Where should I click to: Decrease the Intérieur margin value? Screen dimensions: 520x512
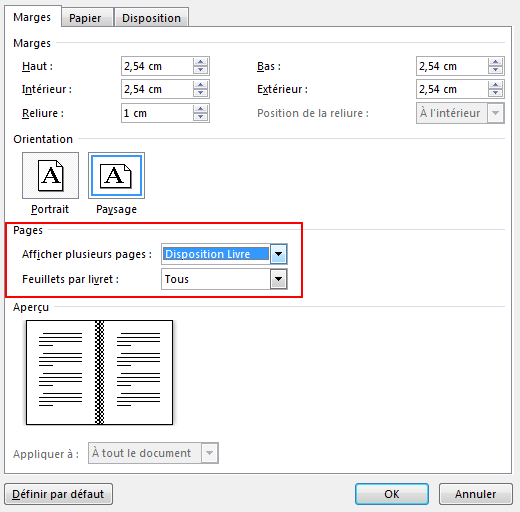tap(200, 93)
